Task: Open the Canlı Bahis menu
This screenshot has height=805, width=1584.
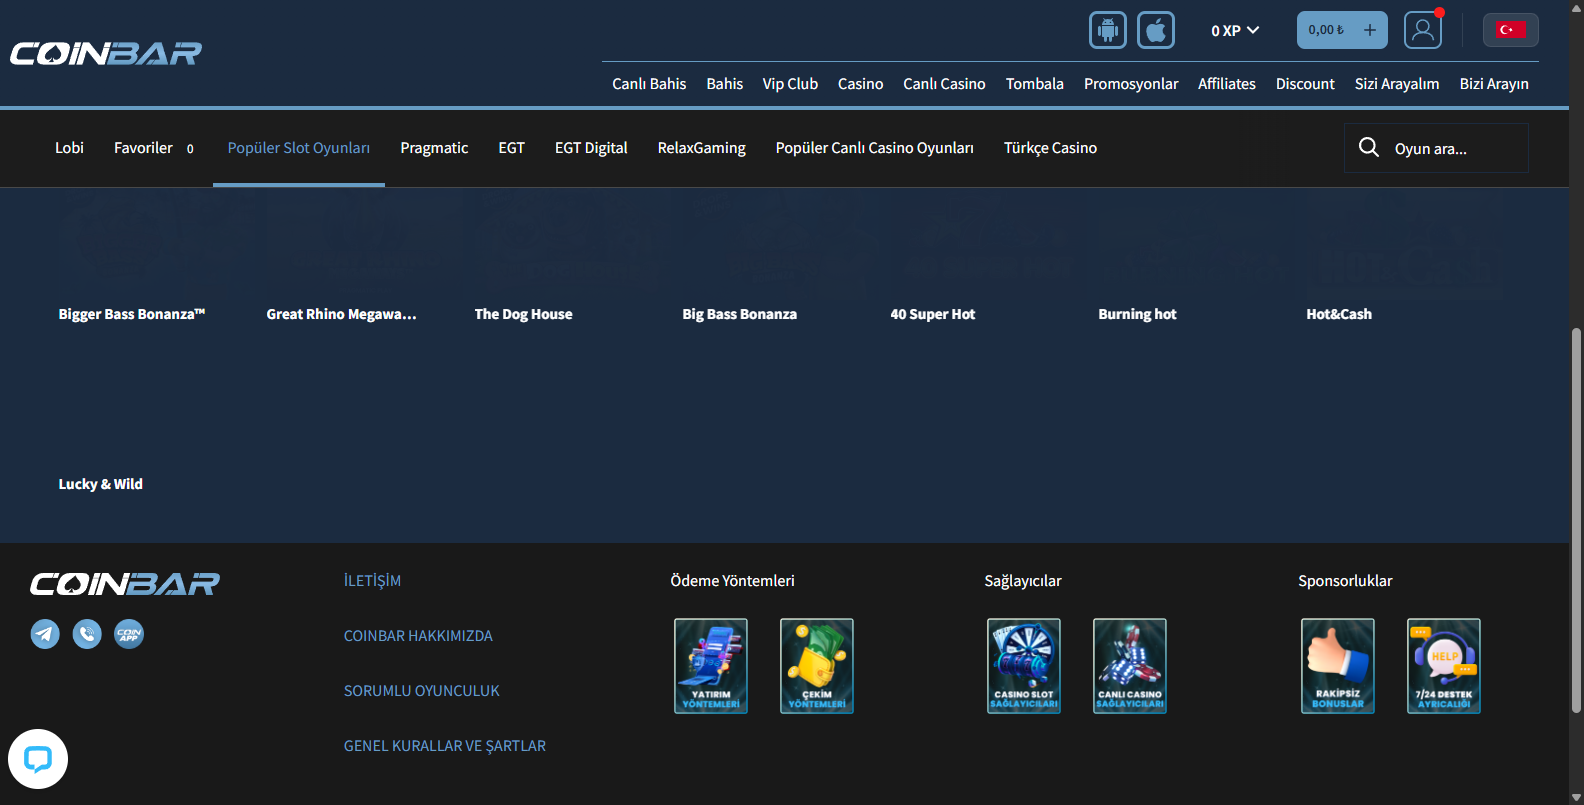Action: tap(649, 84)
